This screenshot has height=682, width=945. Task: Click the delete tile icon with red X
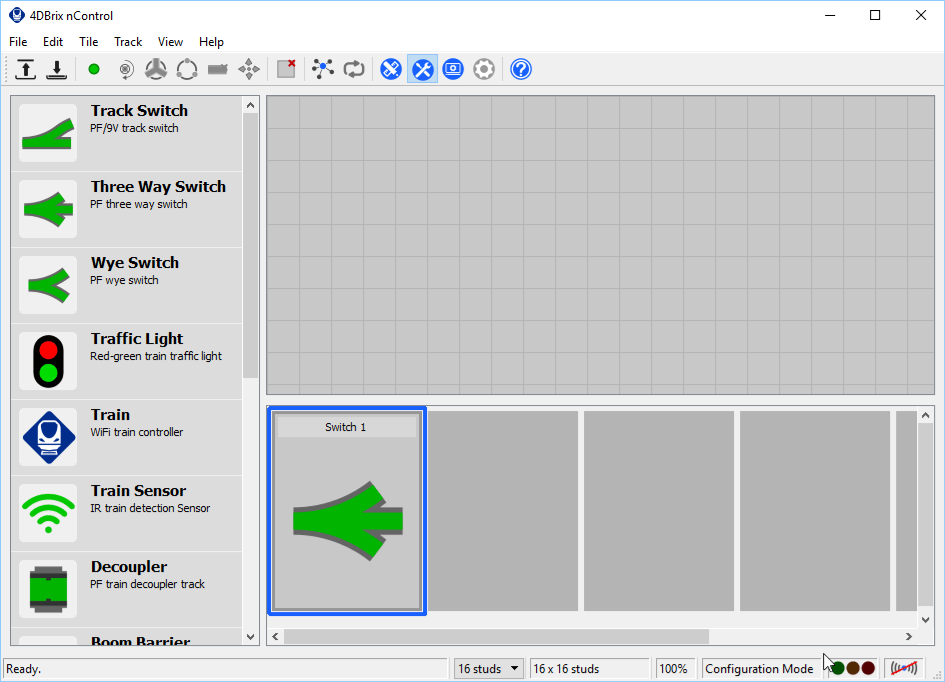point(286,69)
